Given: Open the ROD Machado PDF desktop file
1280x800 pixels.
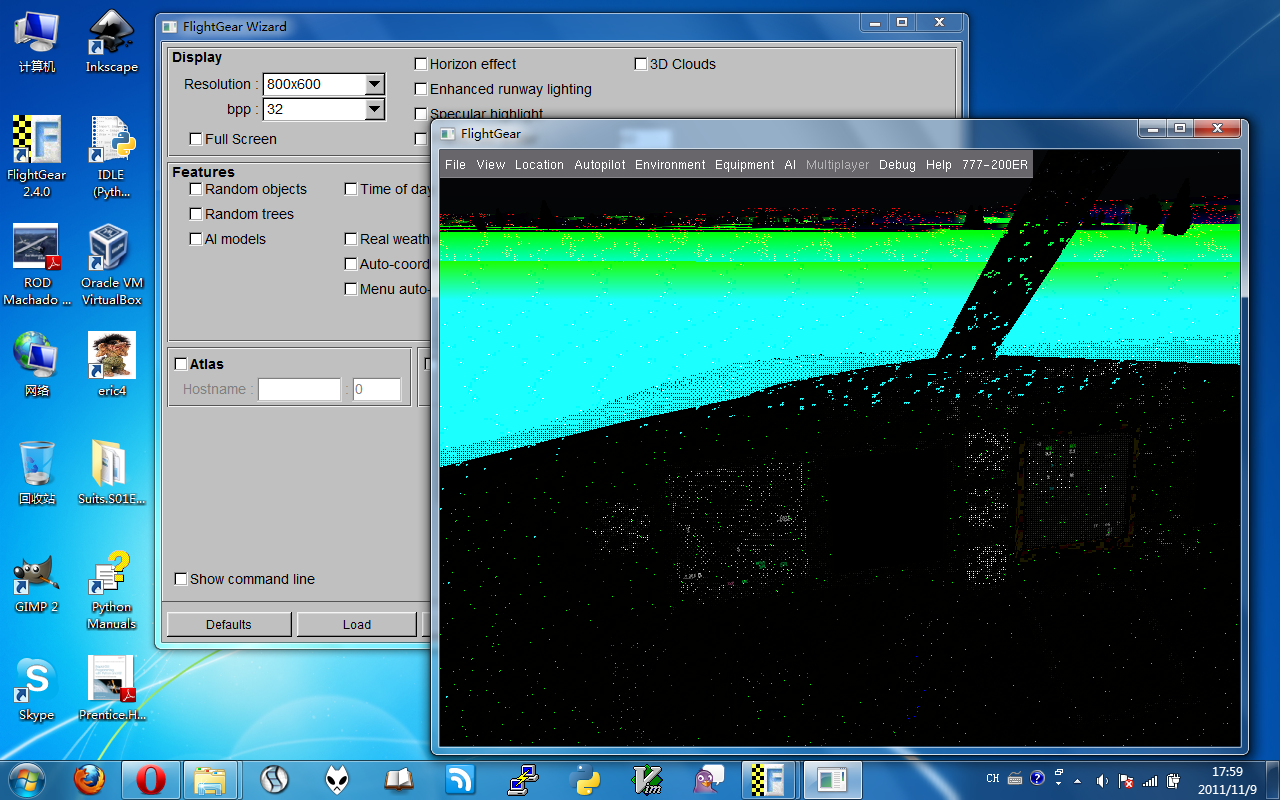Looking at the screenshot, I should [37, 265].
